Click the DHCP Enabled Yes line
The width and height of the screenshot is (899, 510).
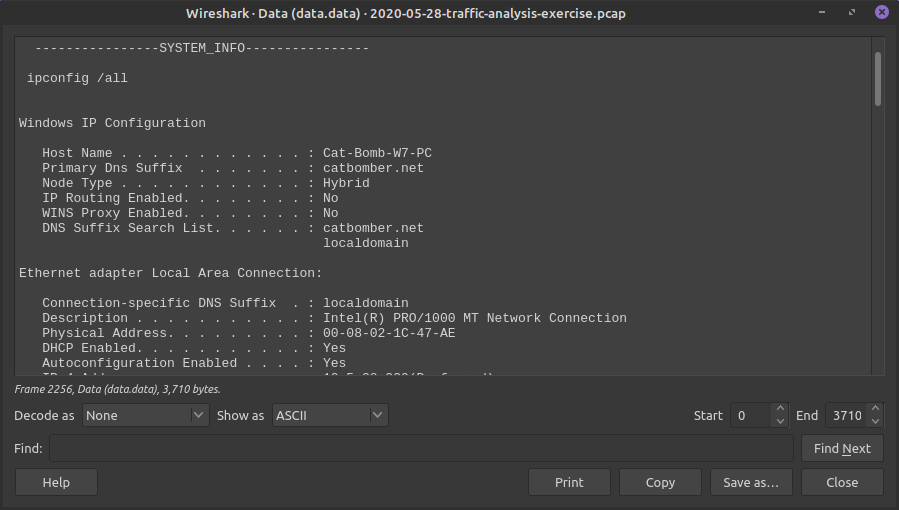pyautogui.click(x=194, y=348)
